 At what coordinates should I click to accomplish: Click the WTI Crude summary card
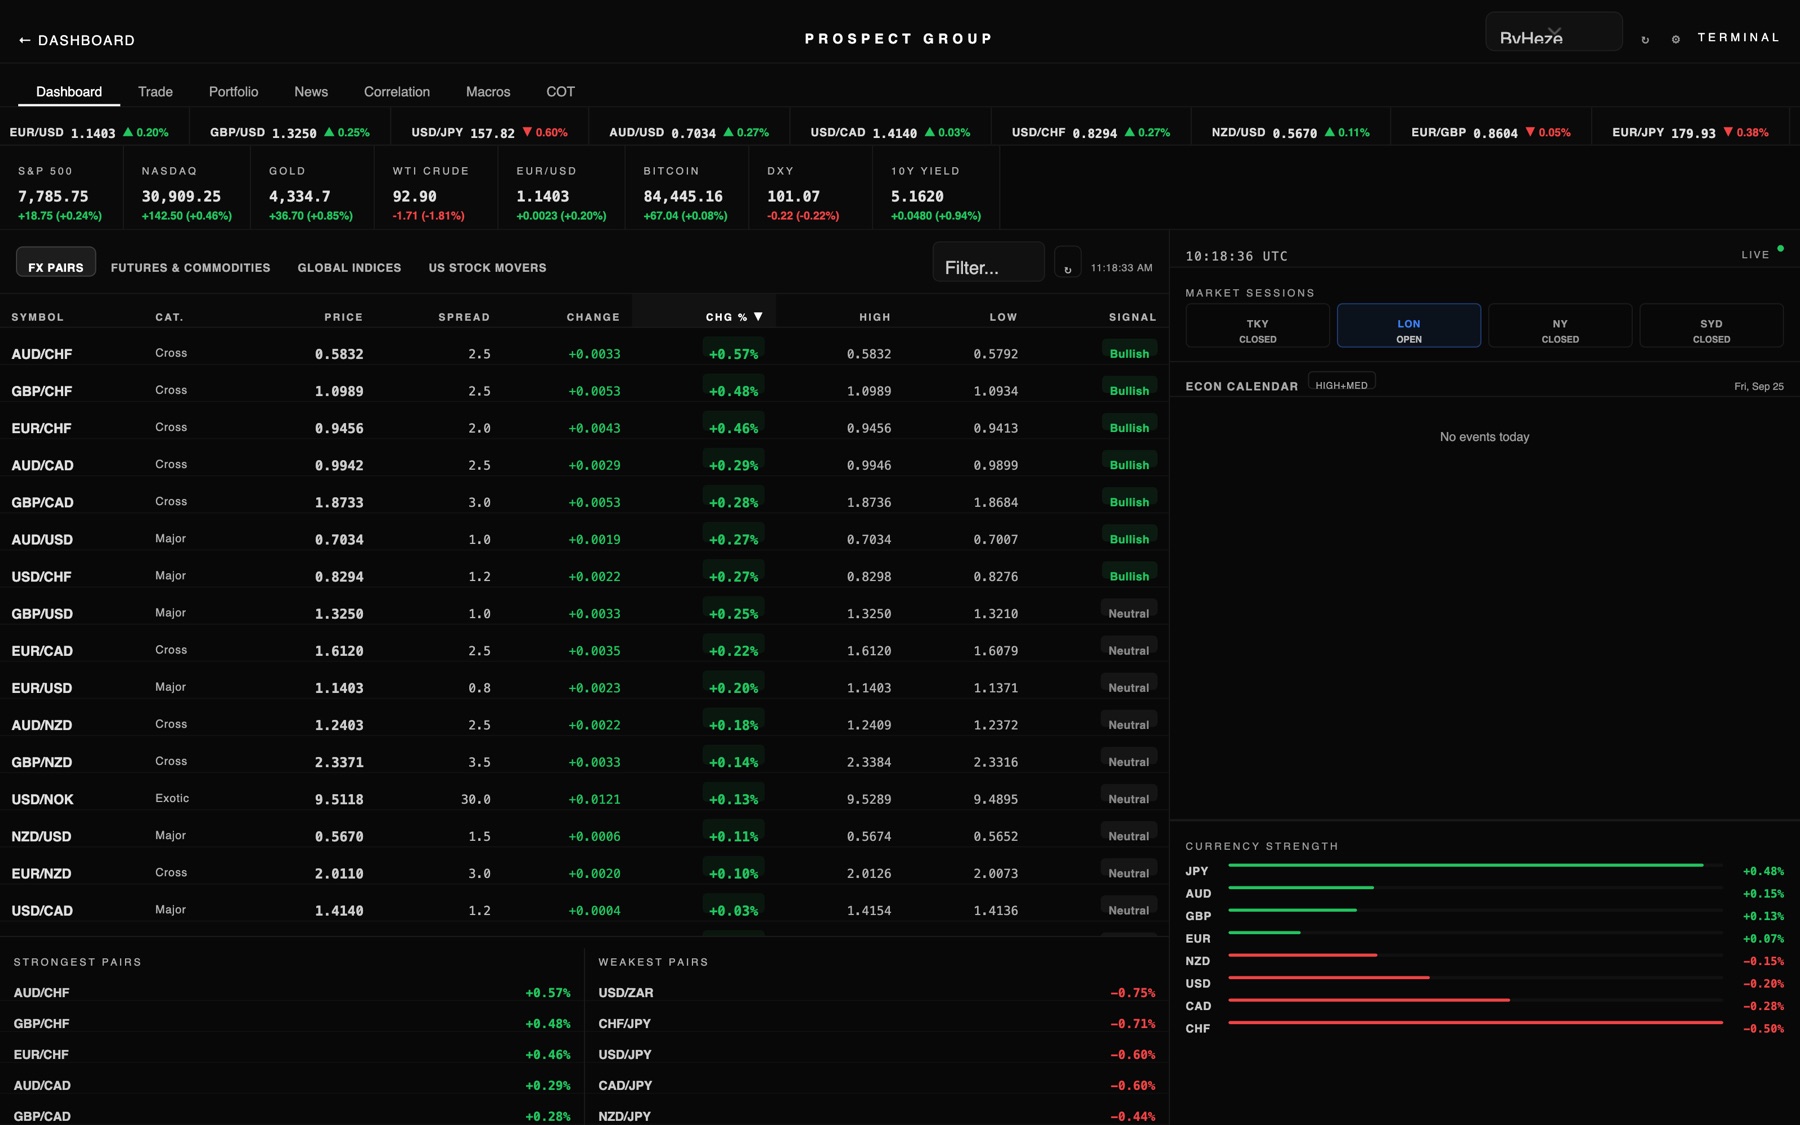point(436,187)
